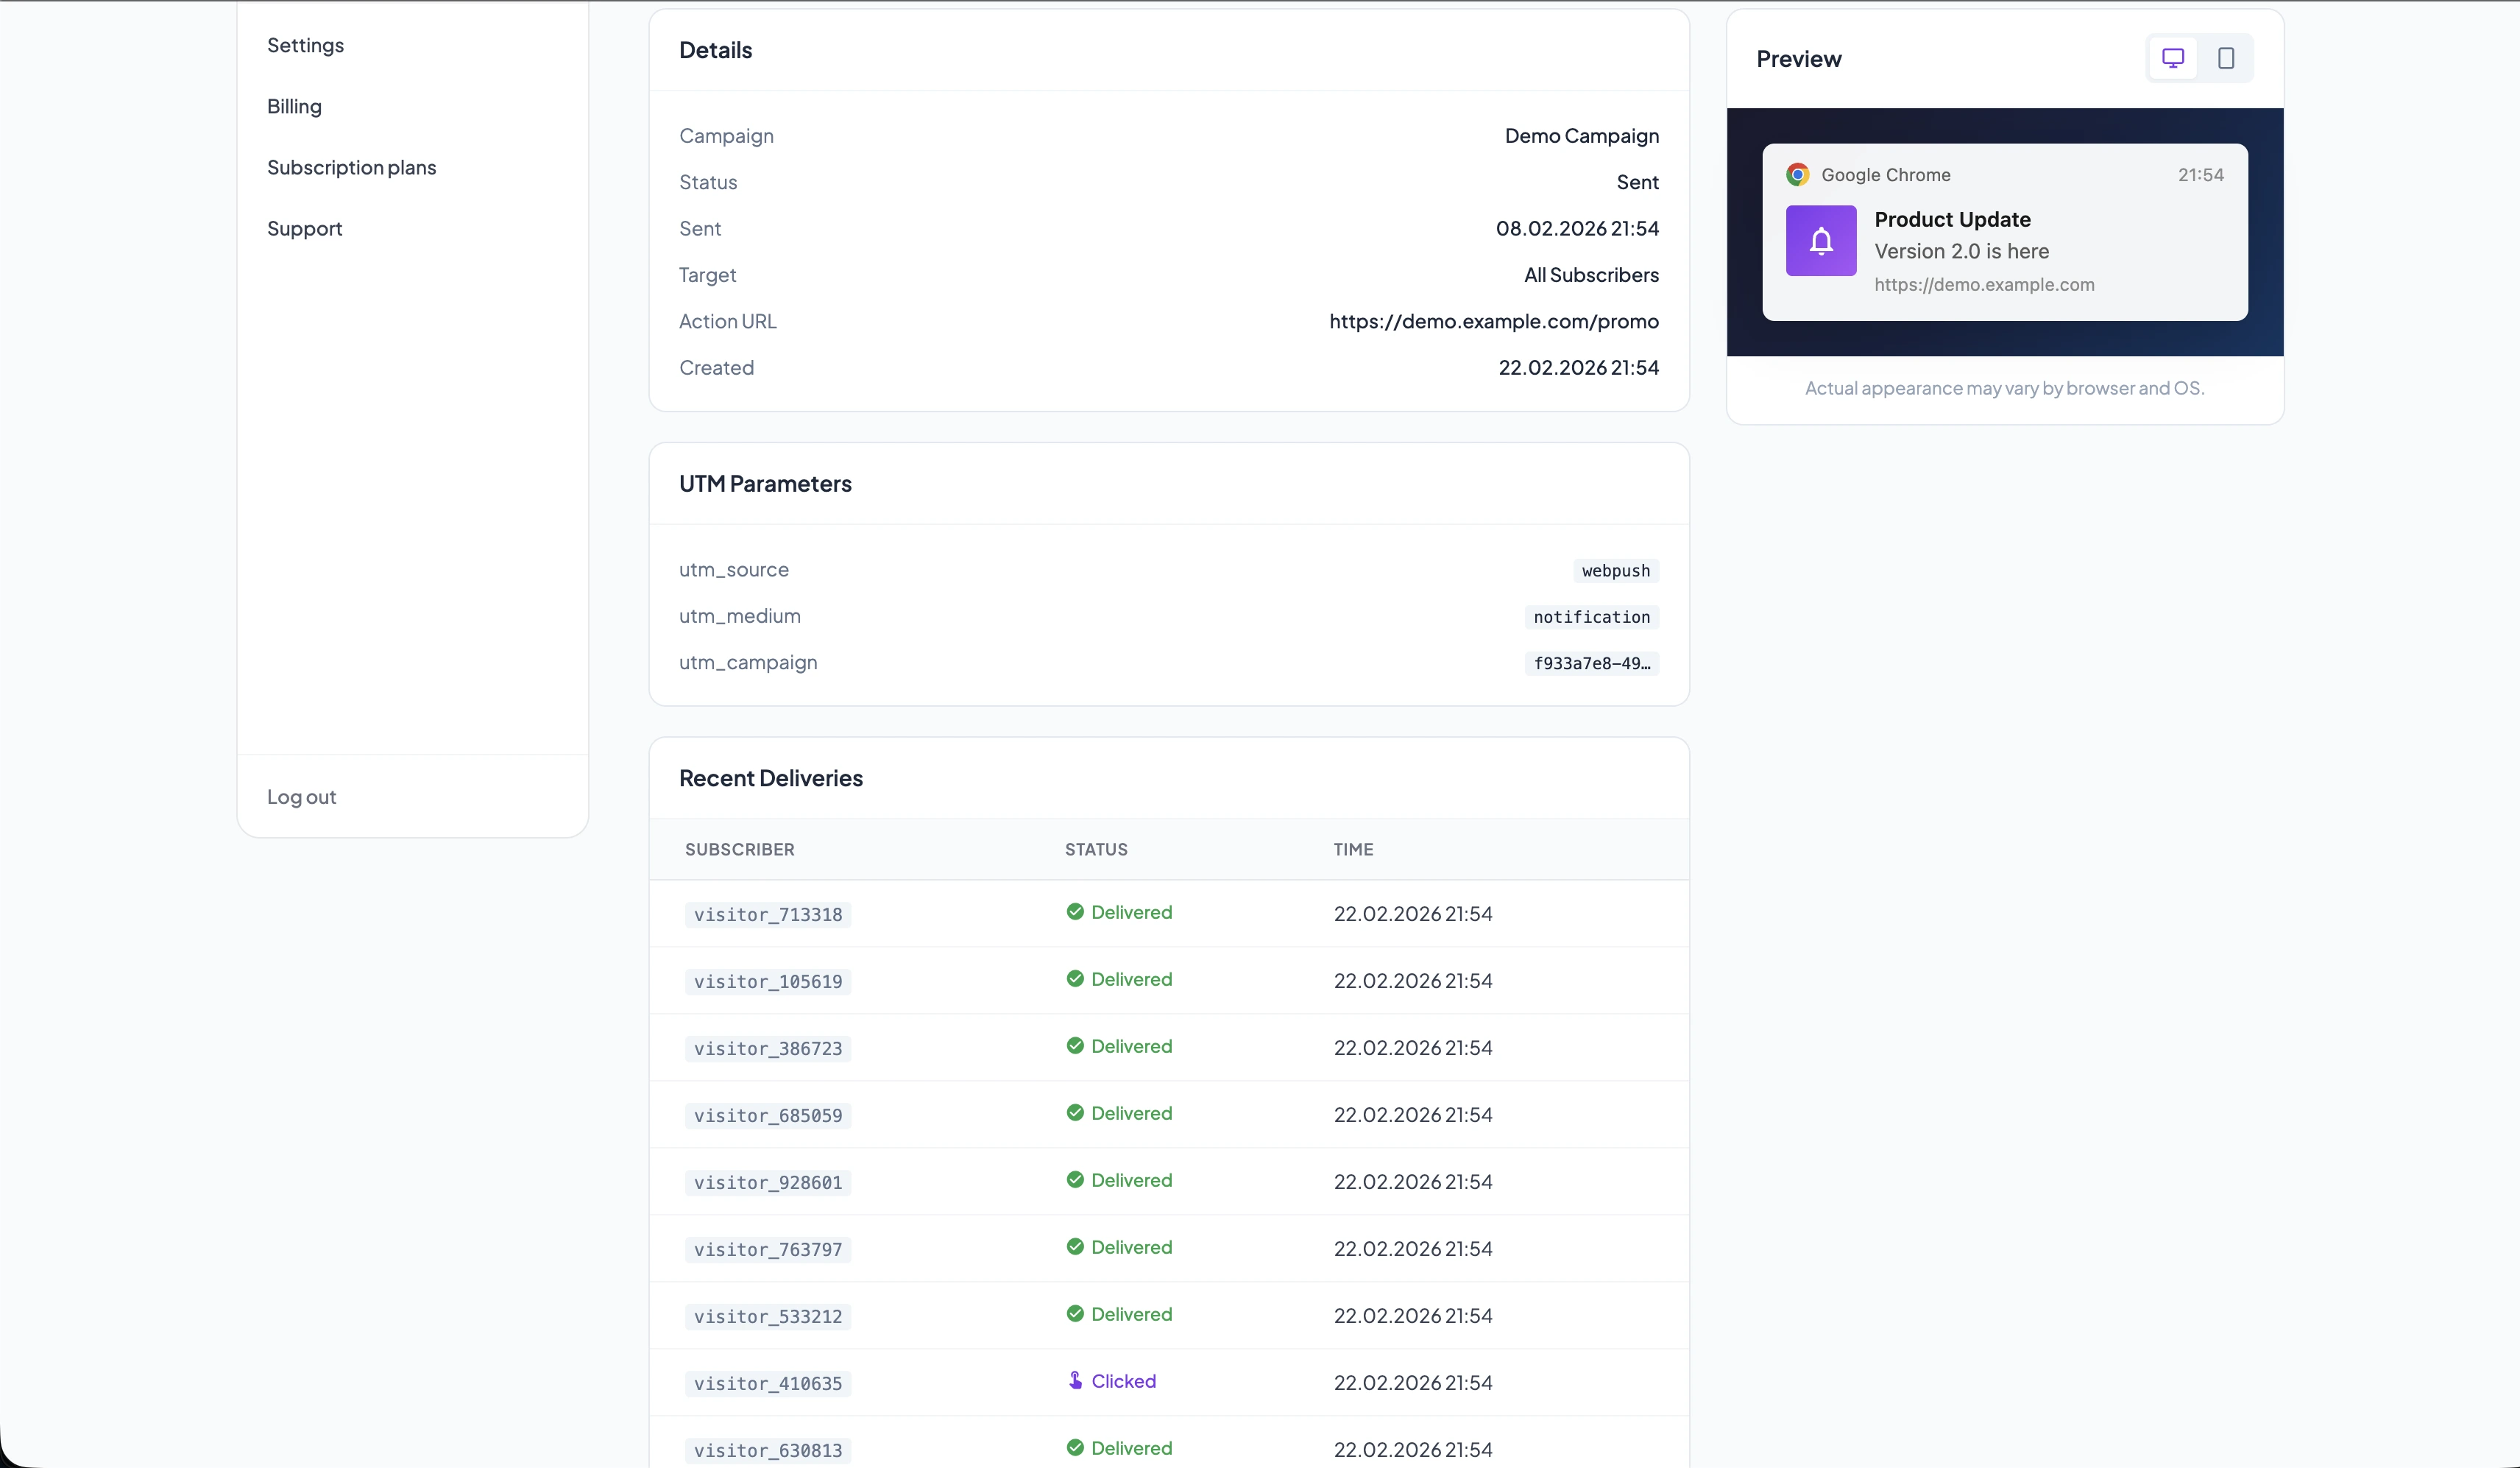Click Delivered checkmark icon for visitor_713318
The width and height of the screenshot is (2520, 1468).
pos(1075,912)
